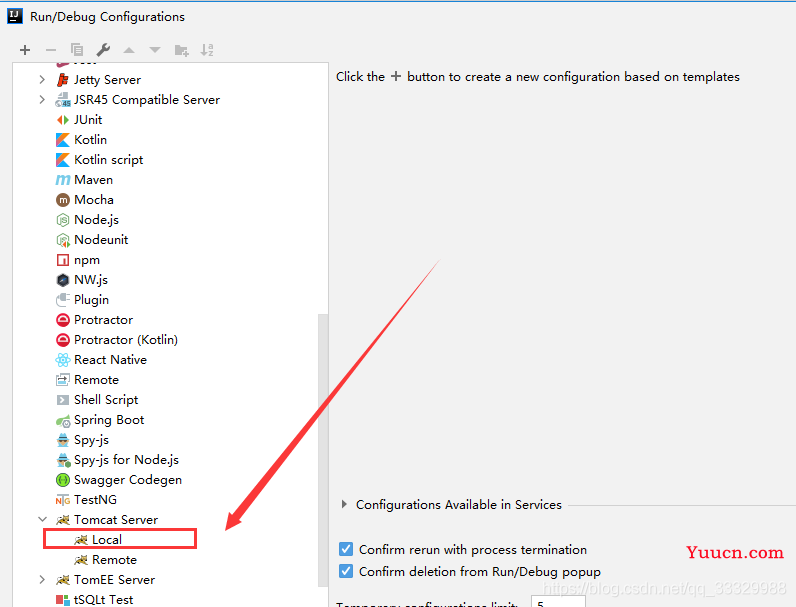Collapse the Tomcat Server node
Screen dimensions: 796x607
click(x=42, y=519)
